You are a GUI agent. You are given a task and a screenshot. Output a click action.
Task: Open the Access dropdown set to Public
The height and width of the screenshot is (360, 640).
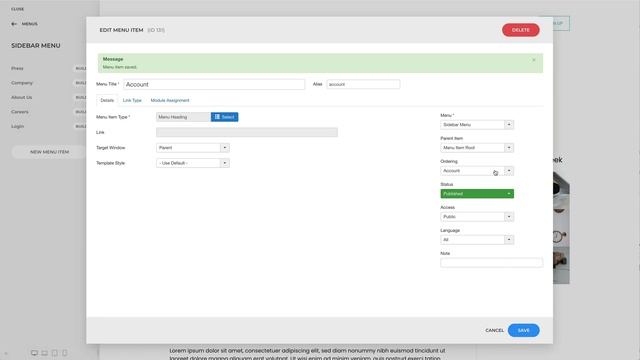477,217
